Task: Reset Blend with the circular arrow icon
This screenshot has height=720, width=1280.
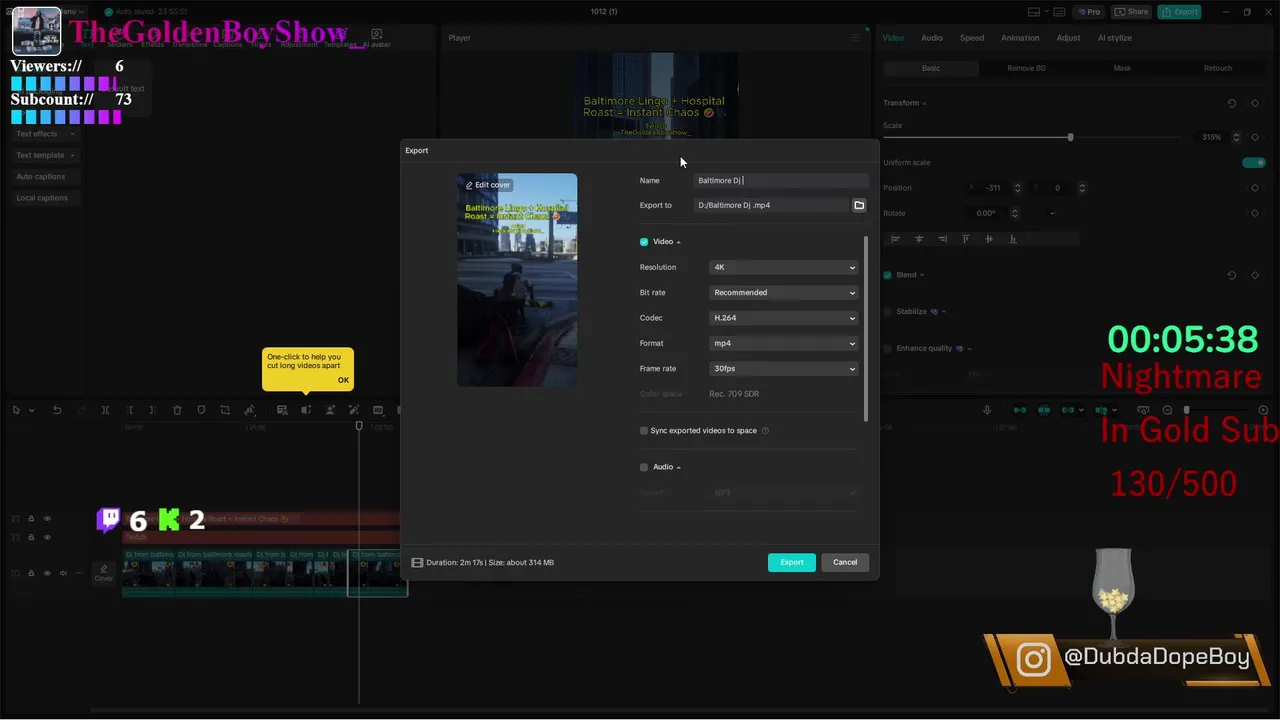Action: [1231, 275]
